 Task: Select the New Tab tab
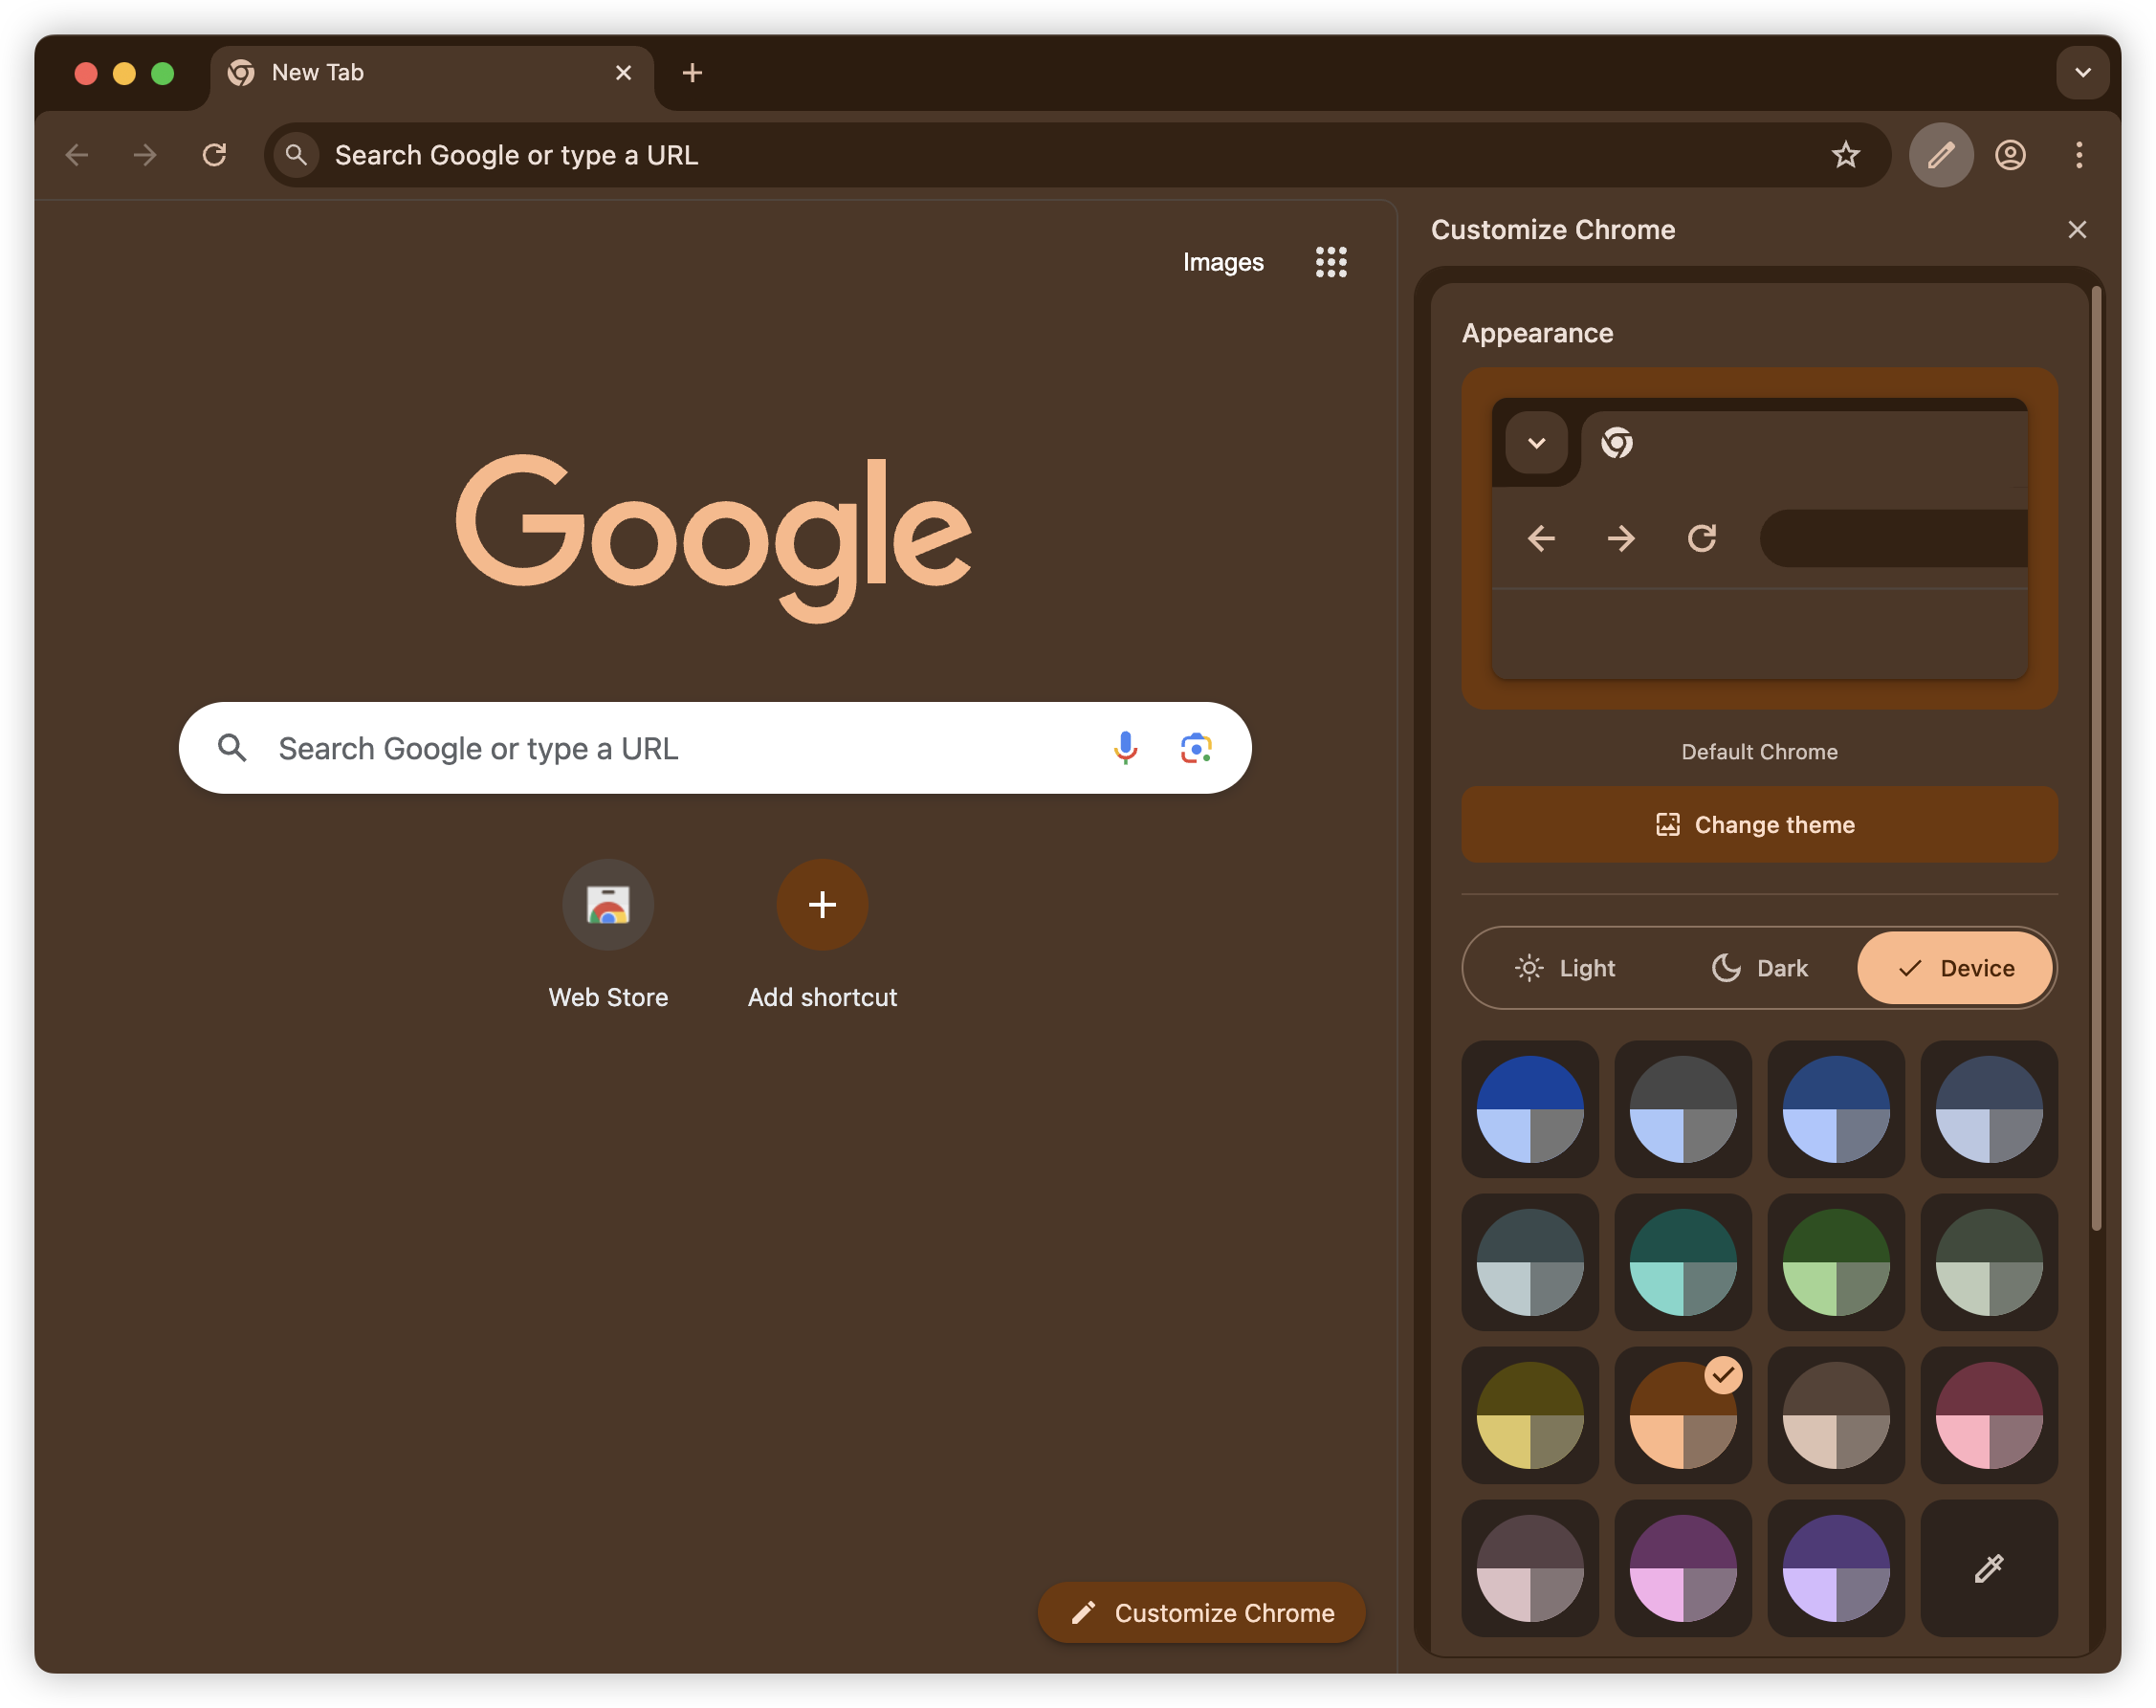[432, 73]
